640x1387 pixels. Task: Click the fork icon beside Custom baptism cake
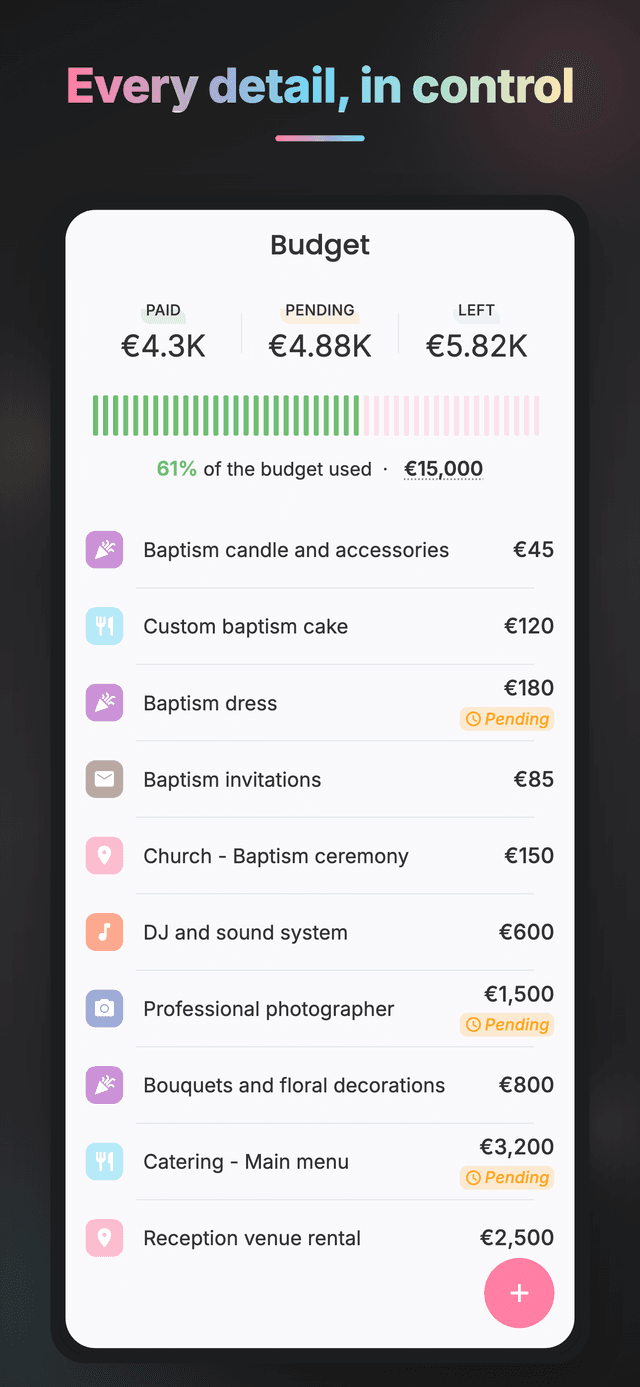pos(104,627)
